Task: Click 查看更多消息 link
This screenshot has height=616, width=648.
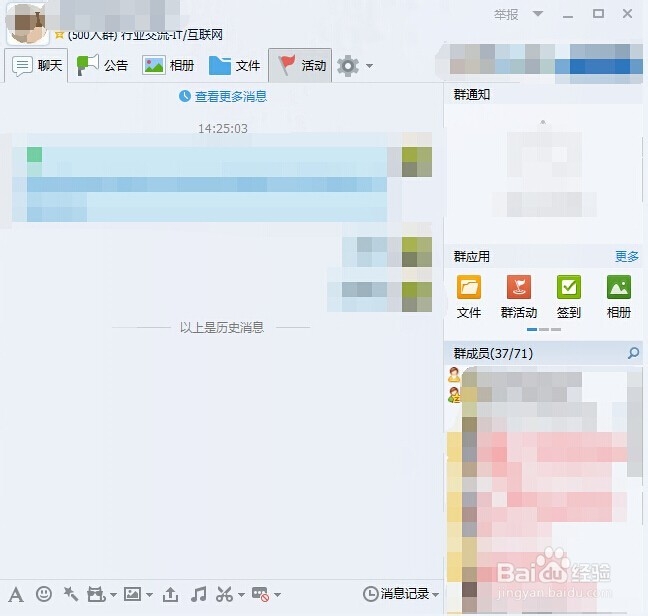Action: (x=231, y=96)
